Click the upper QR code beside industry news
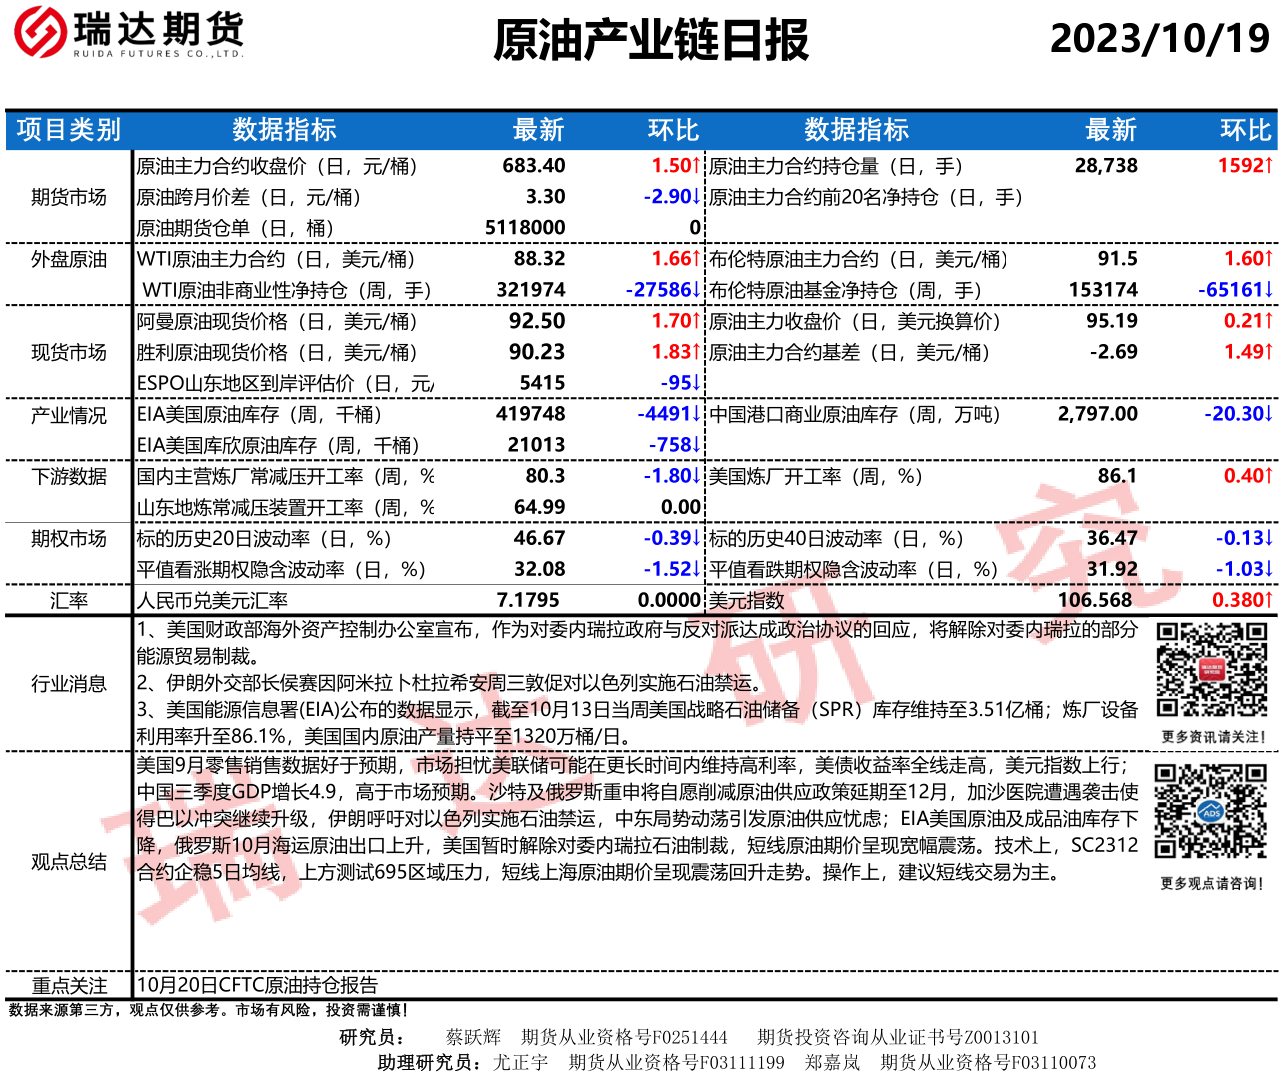 pos(1212,669)
